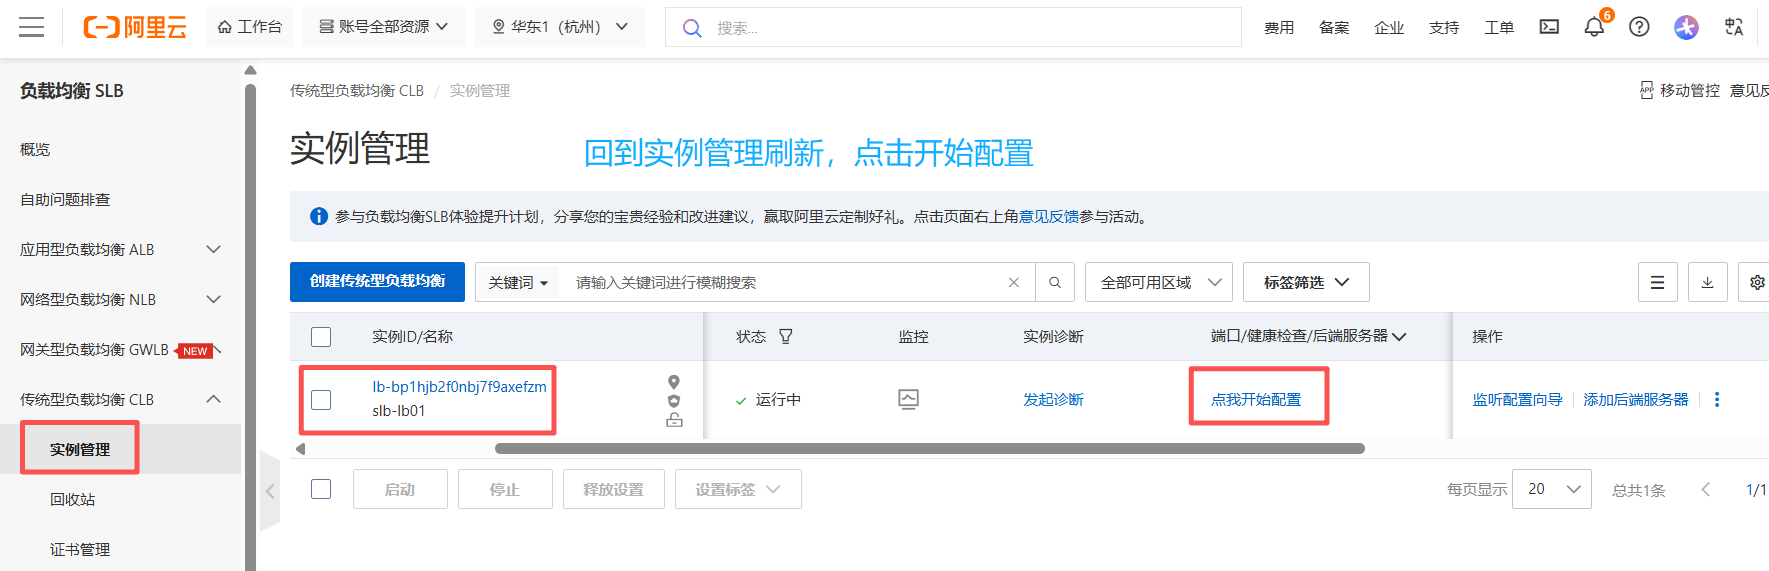Click 创建传统型负载均衡 button
1769x571 pixels.
(377, 281)
